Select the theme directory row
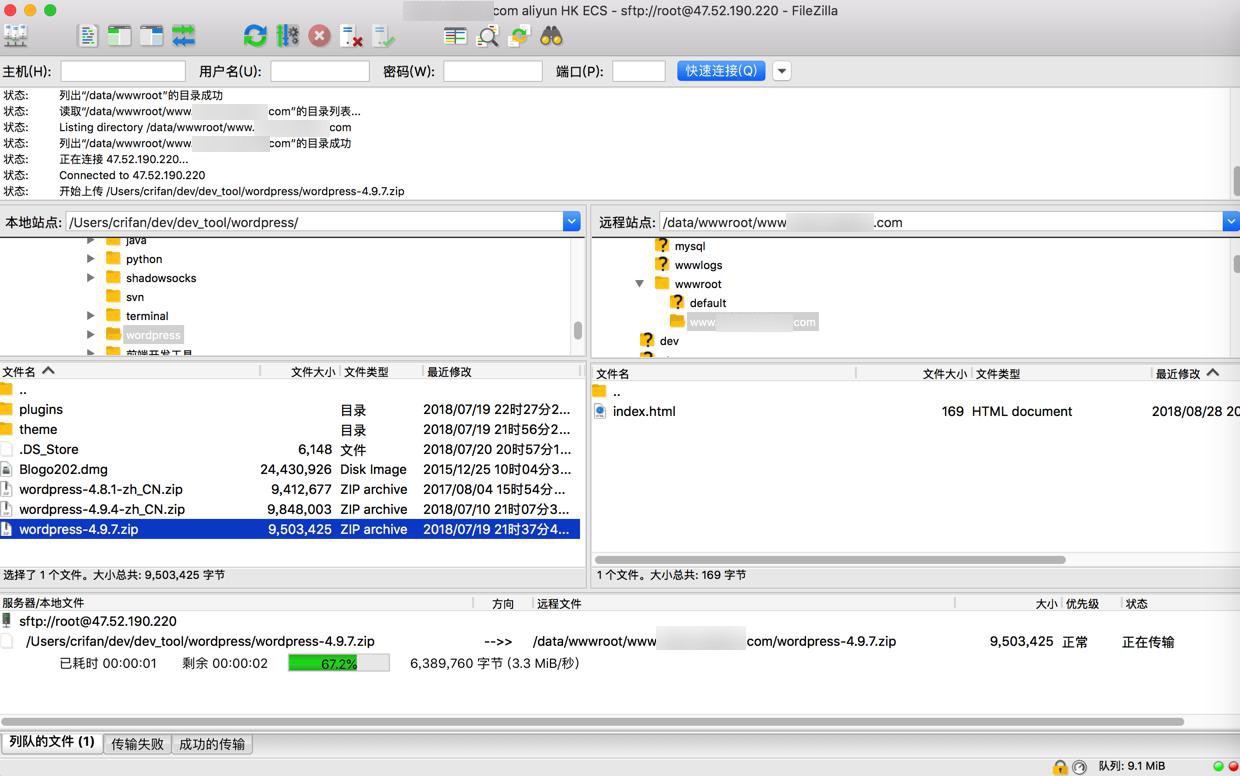Image resolution: width=1240 pixels, height=776 pixels. [x=290, y=429]
